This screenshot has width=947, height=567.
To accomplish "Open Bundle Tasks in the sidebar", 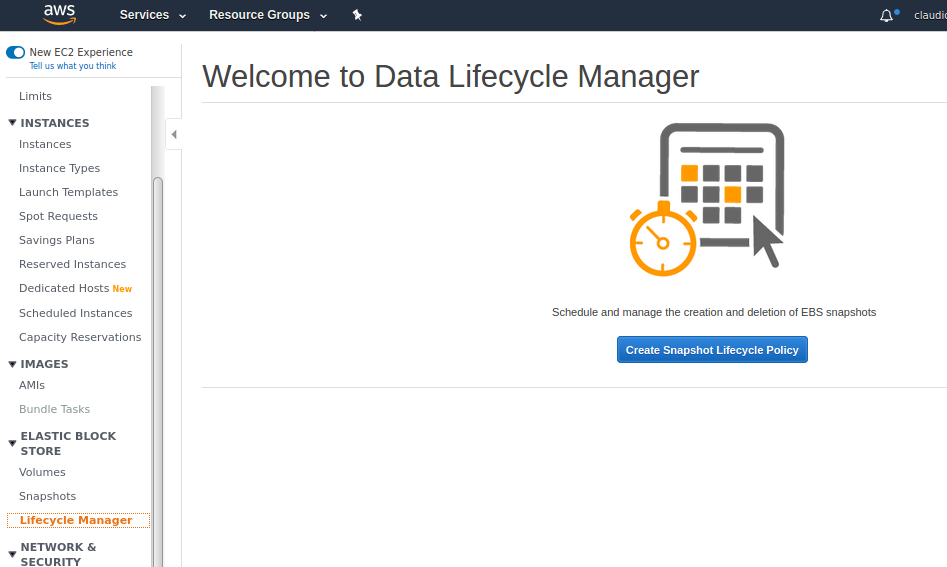I will (x=54, y=409).
